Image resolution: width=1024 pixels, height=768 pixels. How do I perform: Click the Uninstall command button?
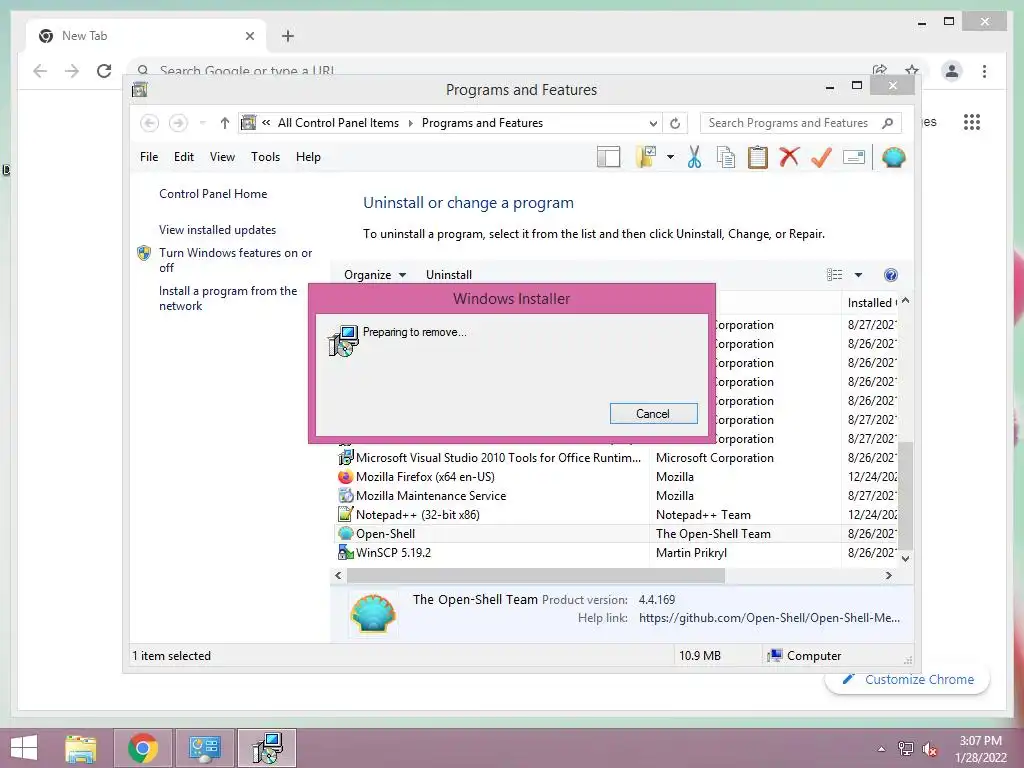tap(449, 275)
